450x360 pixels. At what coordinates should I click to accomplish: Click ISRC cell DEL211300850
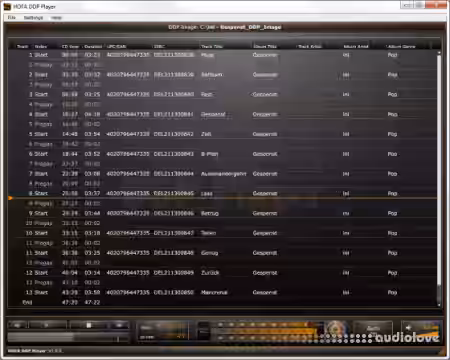coord(174,292)
